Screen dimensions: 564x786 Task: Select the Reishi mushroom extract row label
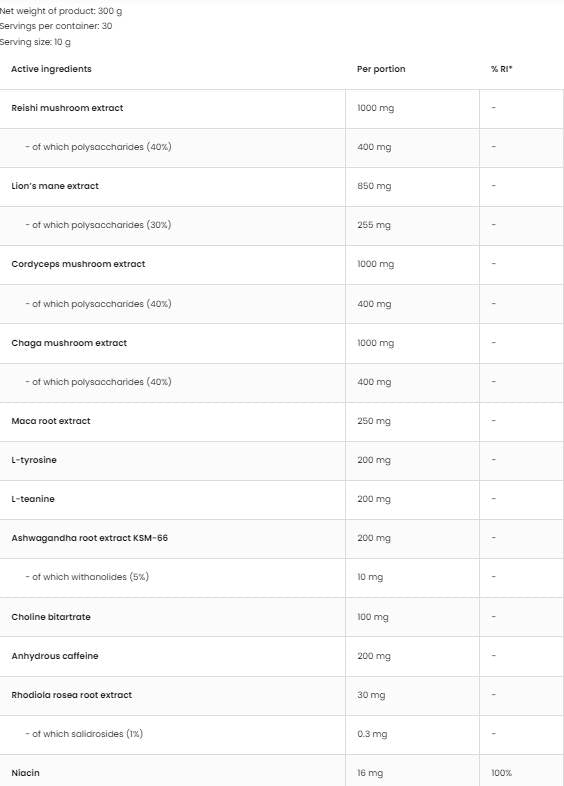tap(67, 108)
